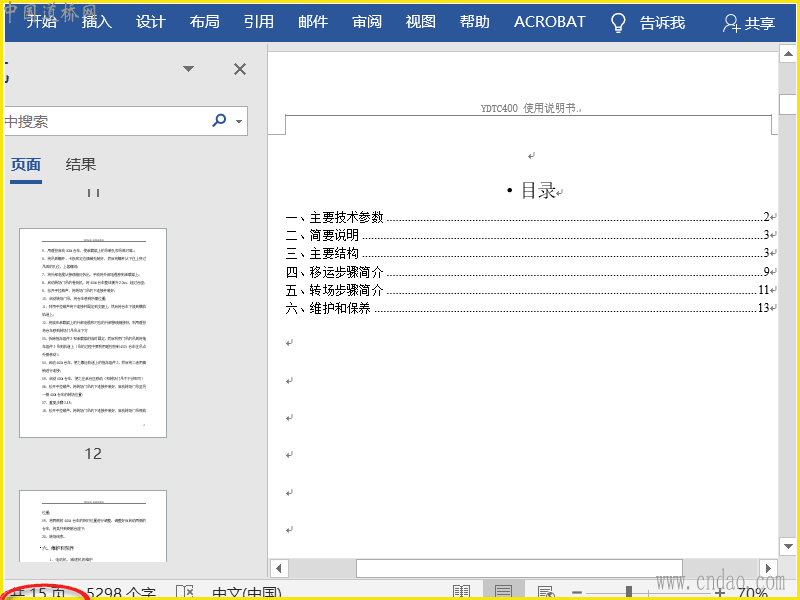The image size is (800, 600).
Task: Click the zoom slider handle
Action: click(x=629, y=592)
